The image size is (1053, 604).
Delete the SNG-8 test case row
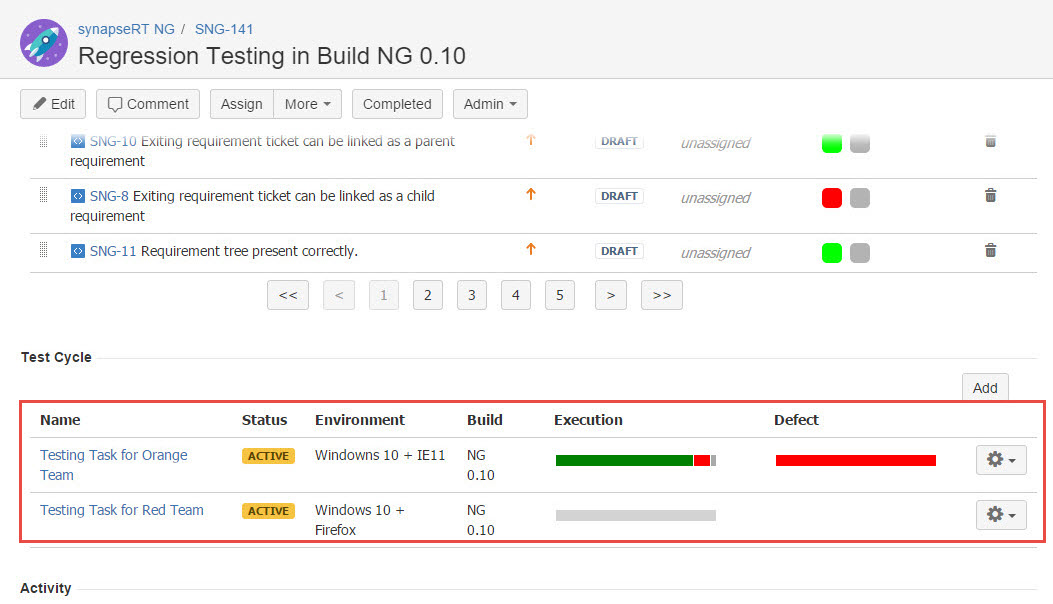990,196
